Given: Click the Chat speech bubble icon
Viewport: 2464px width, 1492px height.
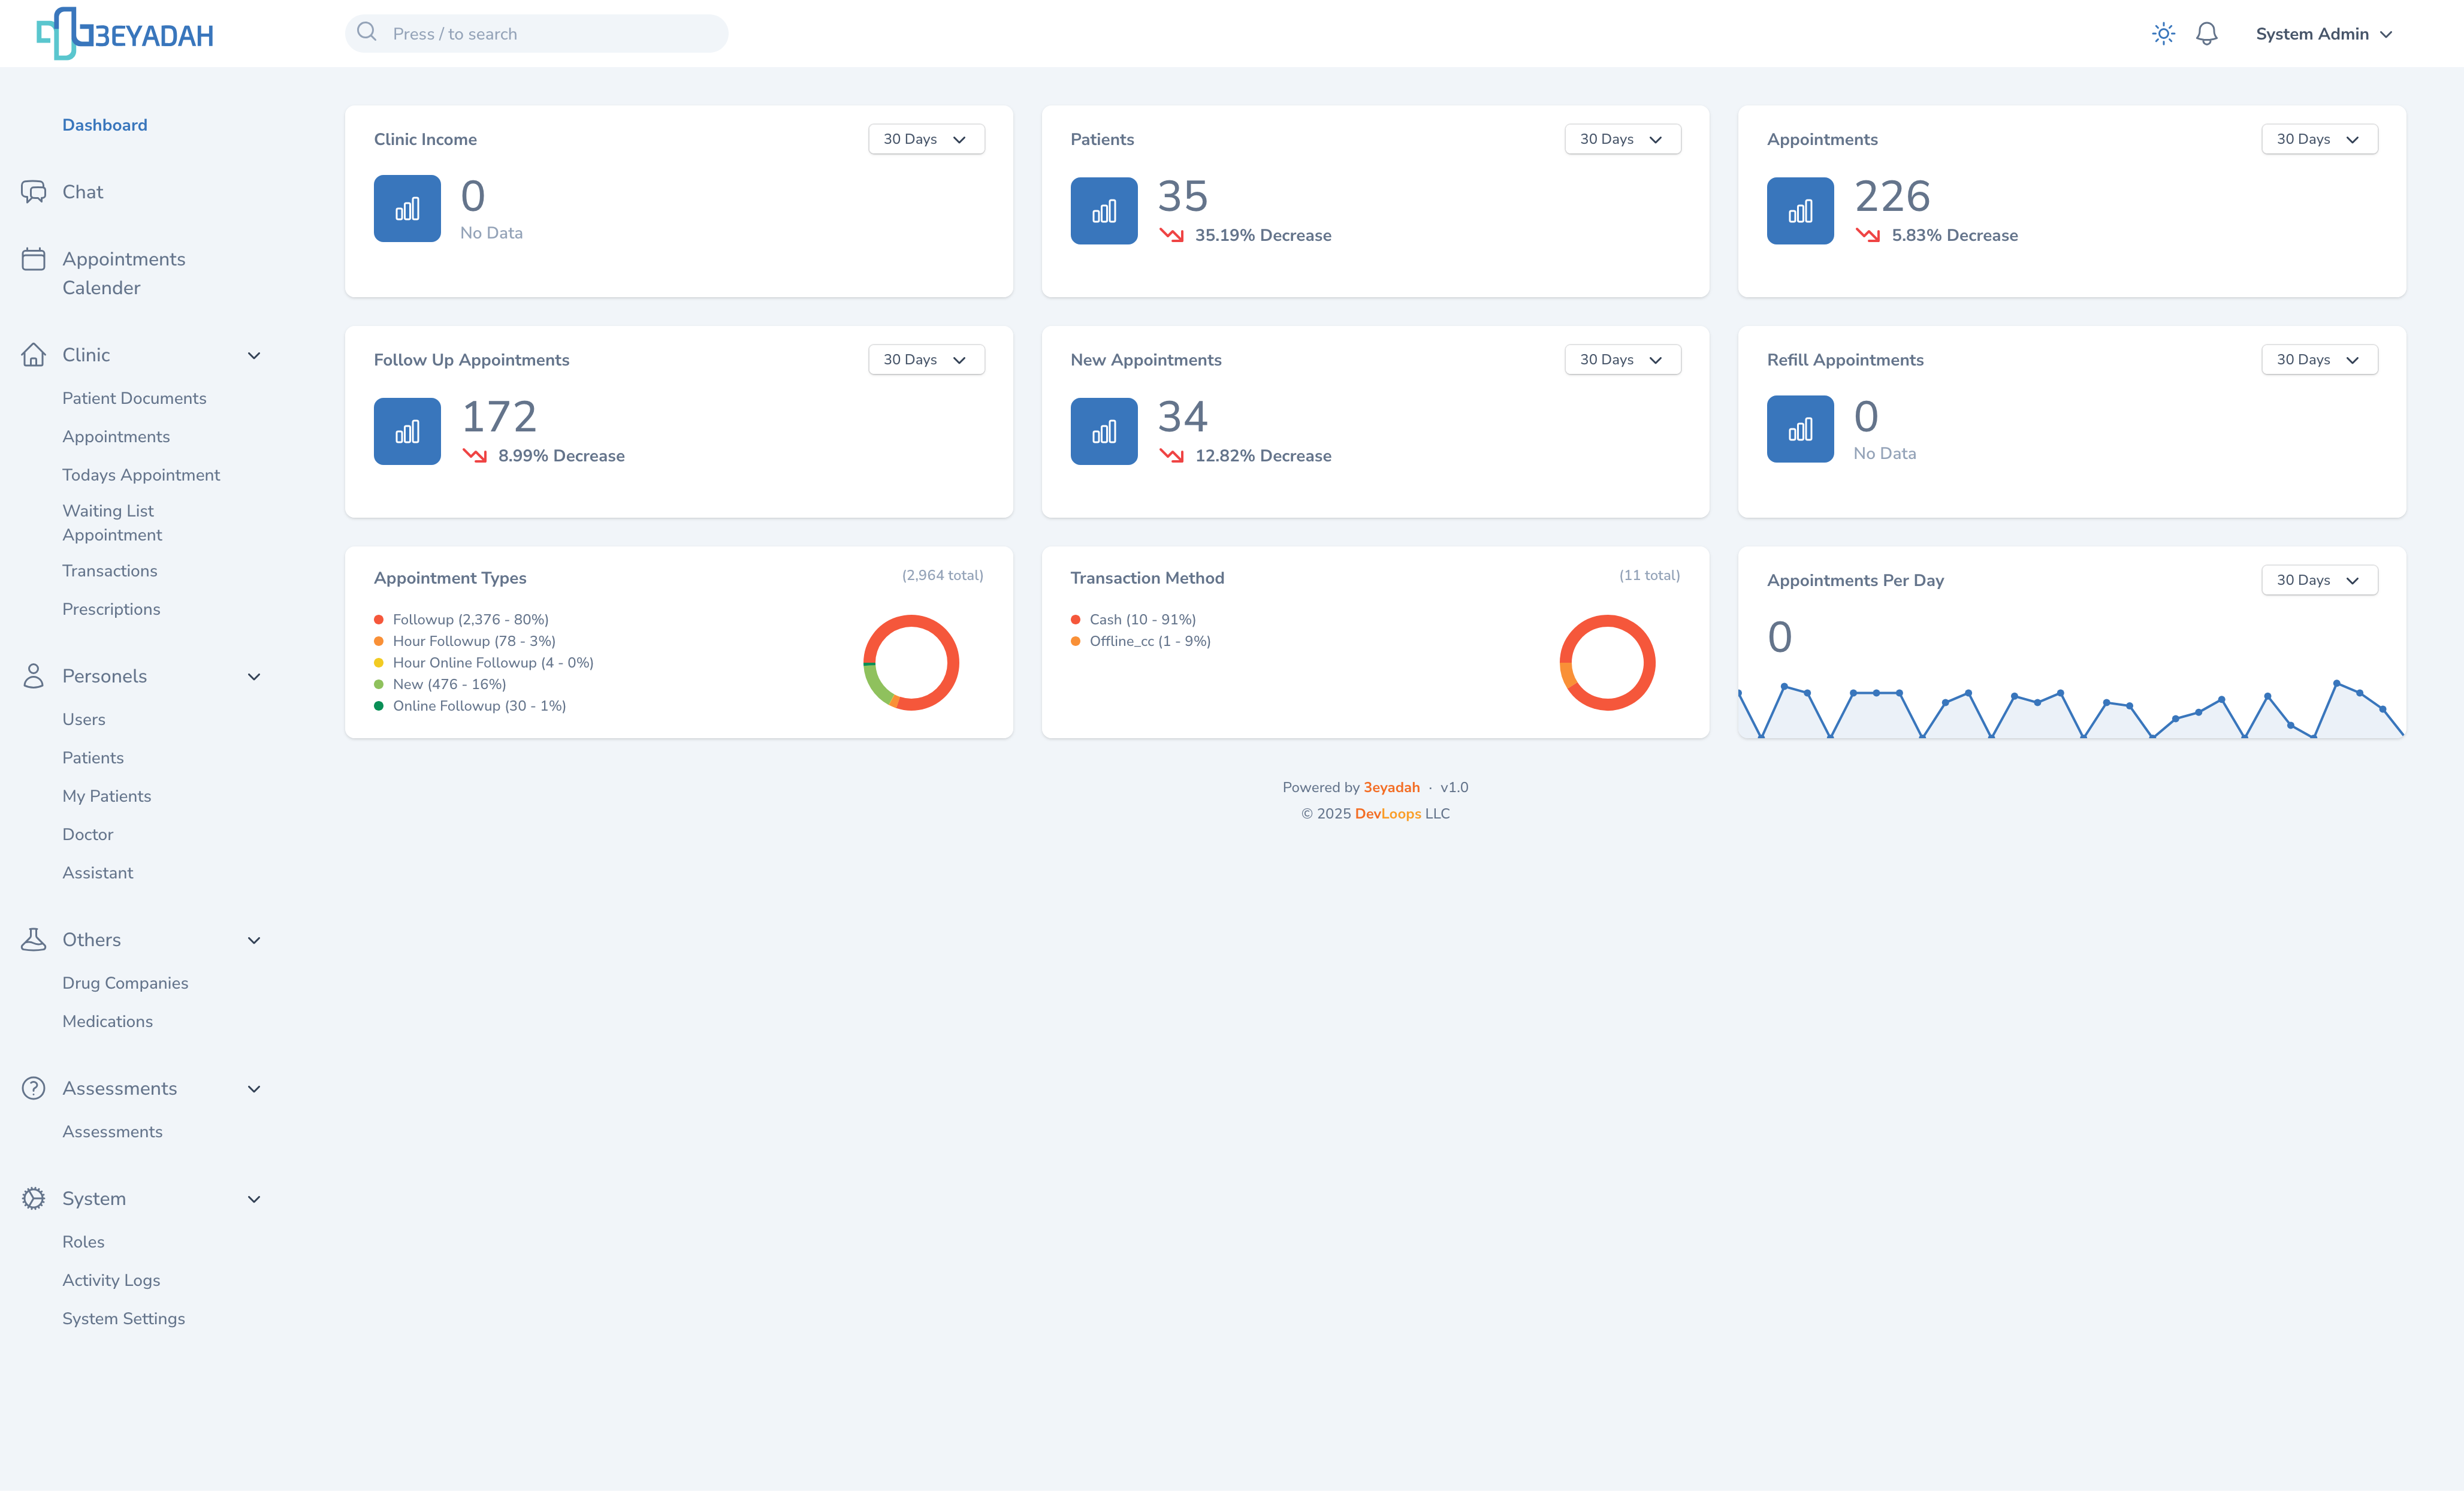Looking at the screenshot, I should tap(34, 192).
